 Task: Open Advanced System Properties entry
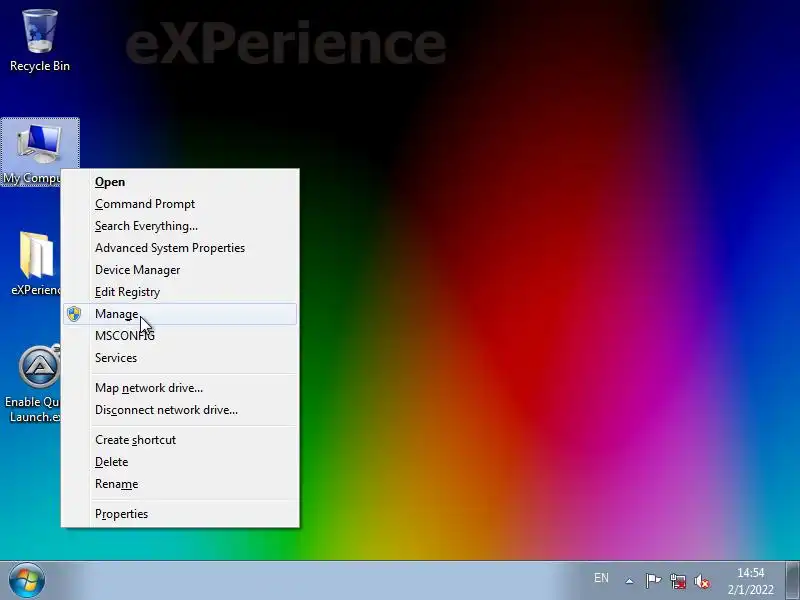tap(180, 248)
